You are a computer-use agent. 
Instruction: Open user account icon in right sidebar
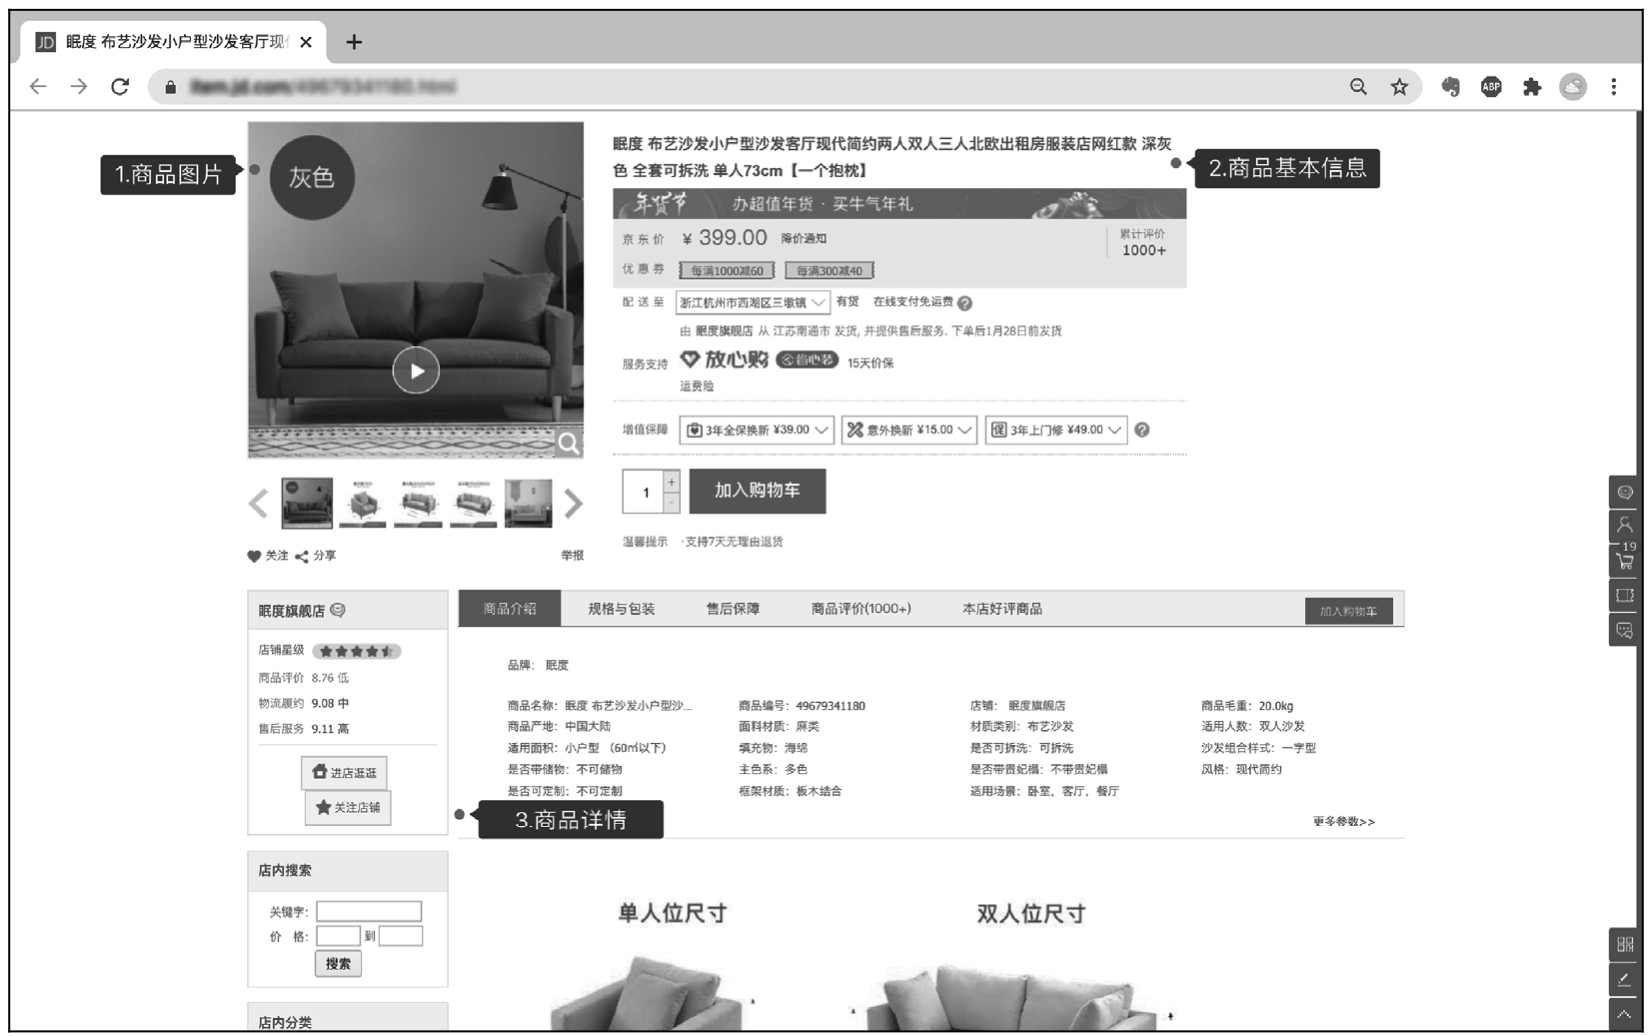tap(1625, 526)
